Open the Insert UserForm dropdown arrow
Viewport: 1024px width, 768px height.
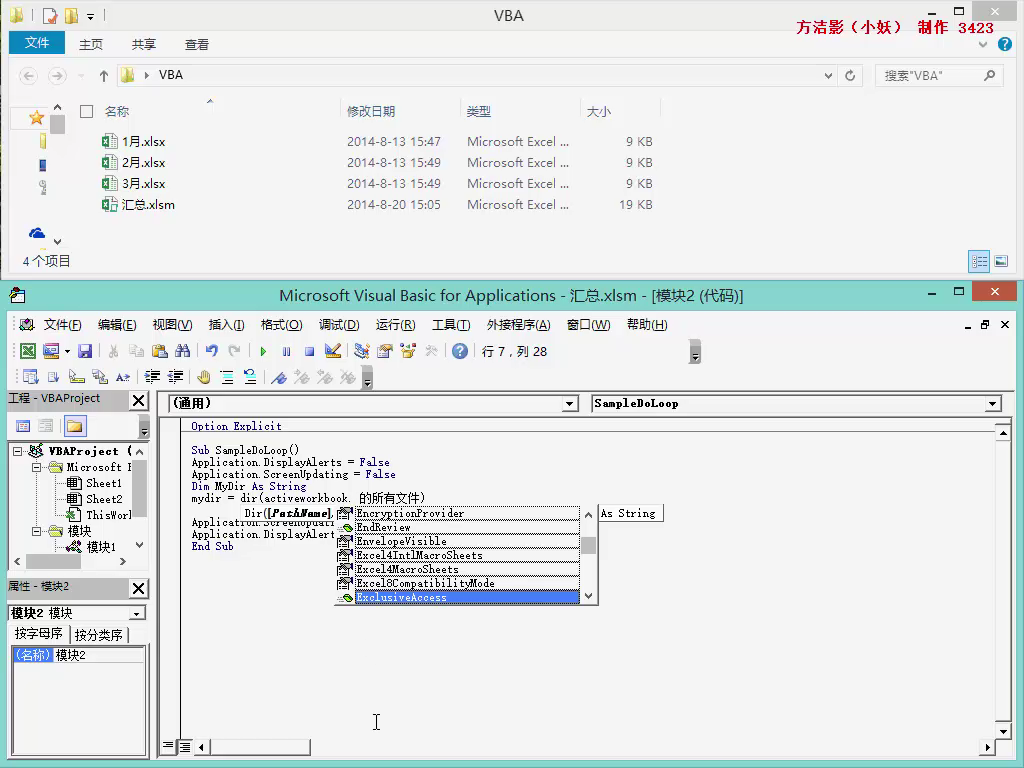point(67,351)
